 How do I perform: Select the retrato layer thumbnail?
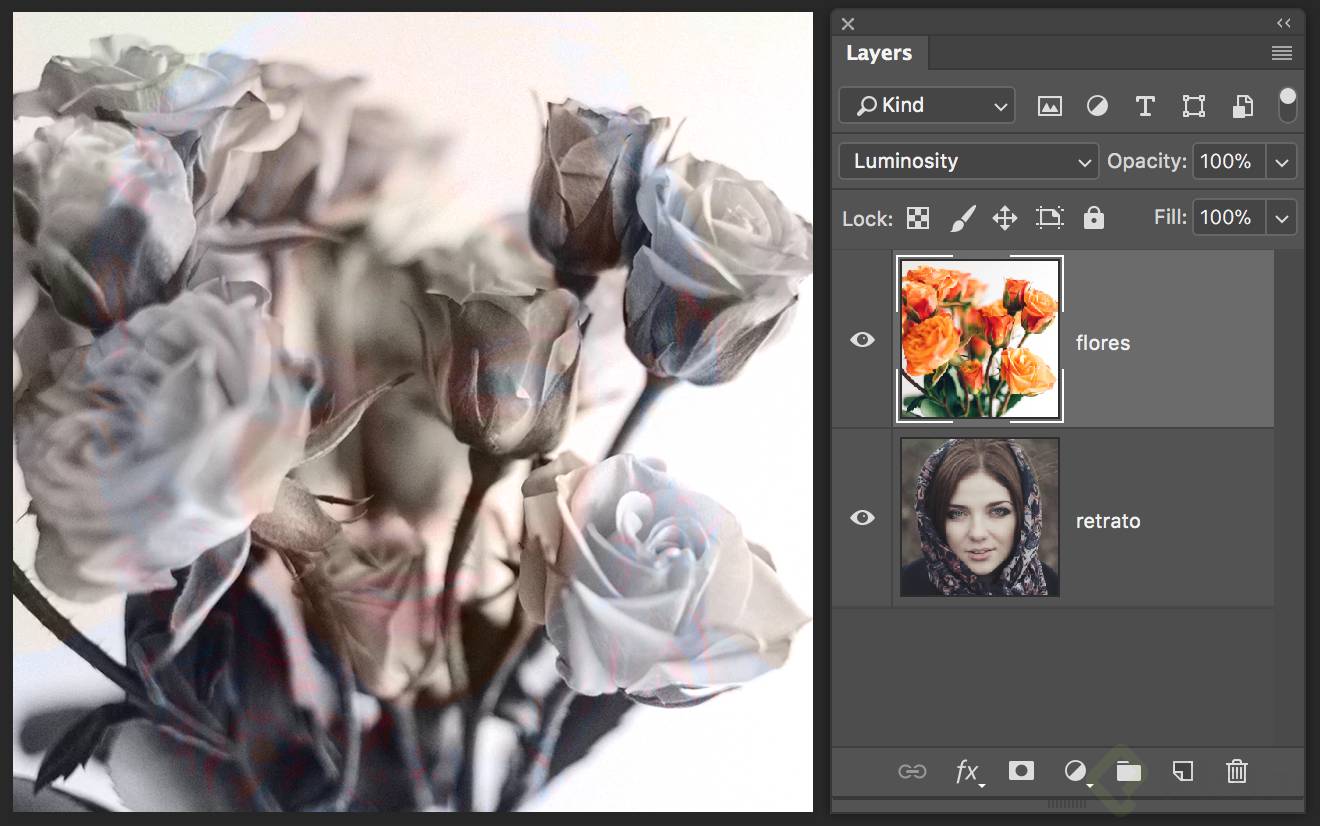tap(980, 517)
